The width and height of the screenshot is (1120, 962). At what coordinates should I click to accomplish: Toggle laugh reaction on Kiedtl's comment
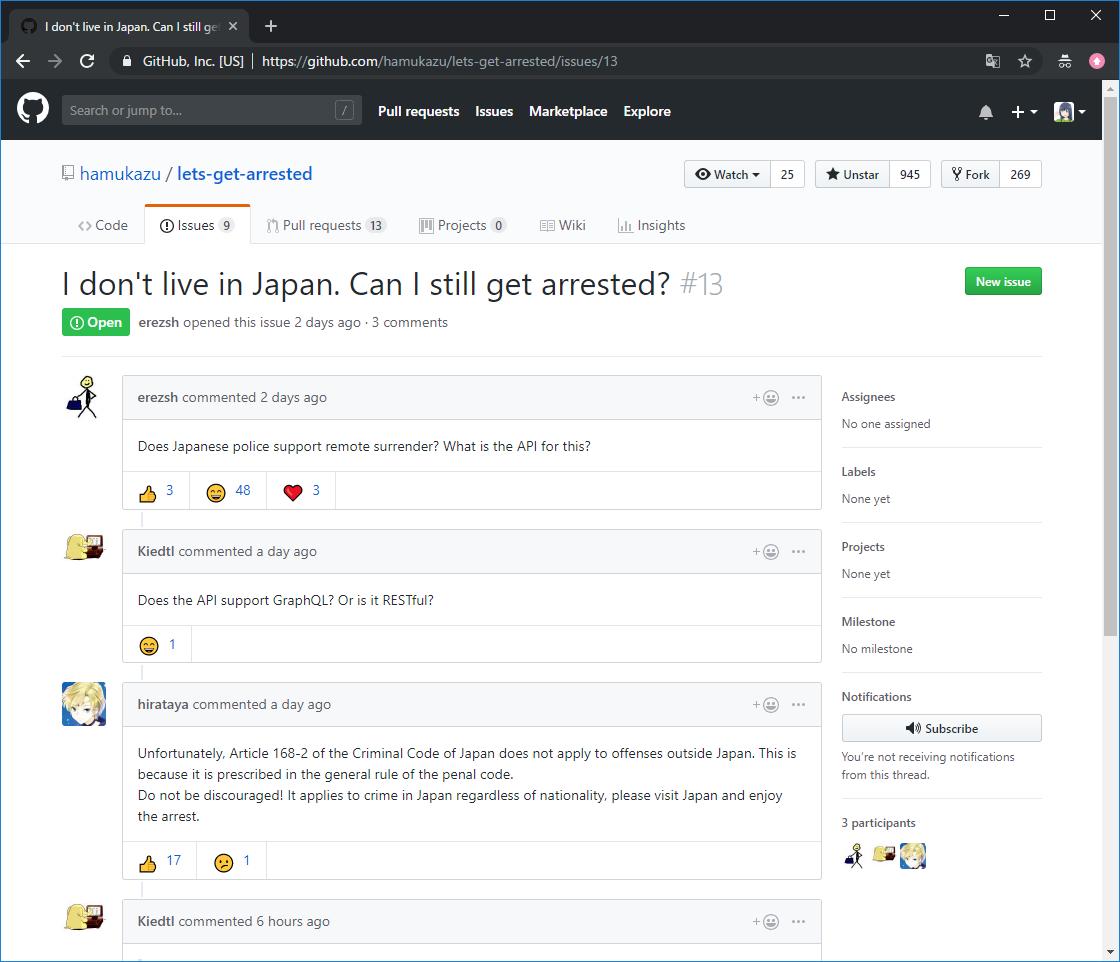(157, 645)
